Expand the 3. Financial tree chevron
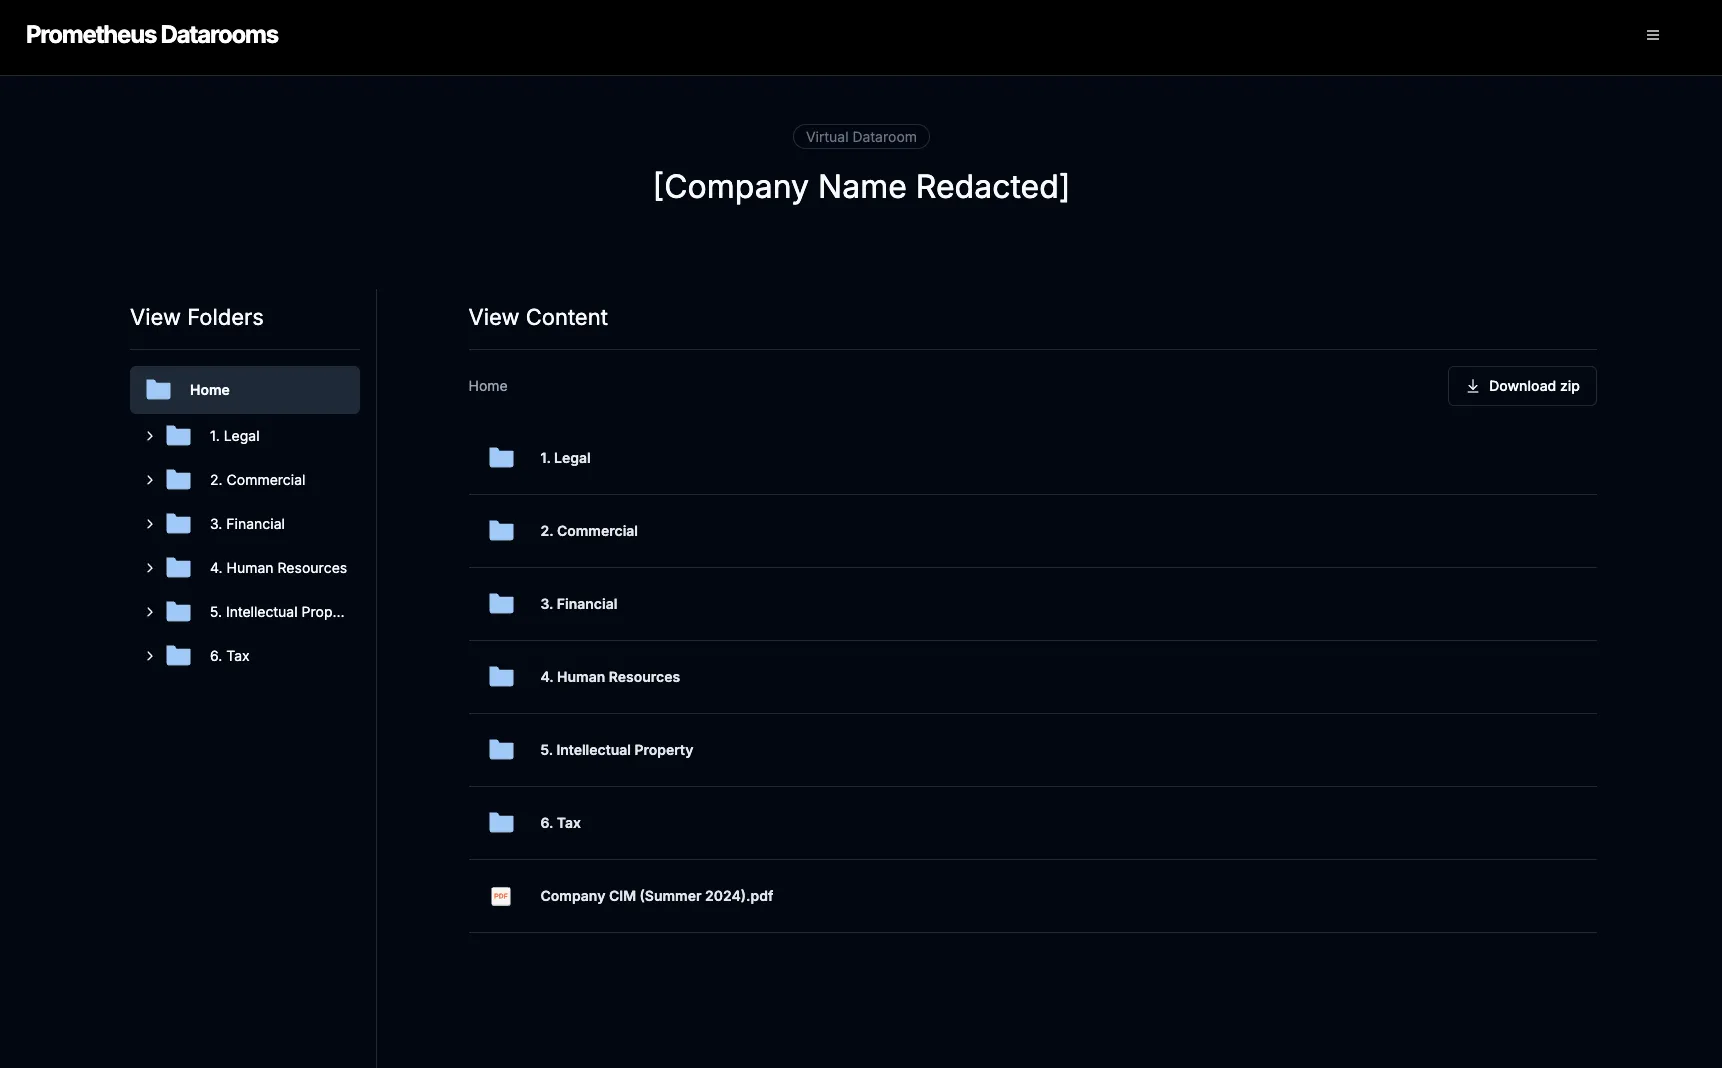The width and height of the screenshot is (1722, 1068). (150, 524)
